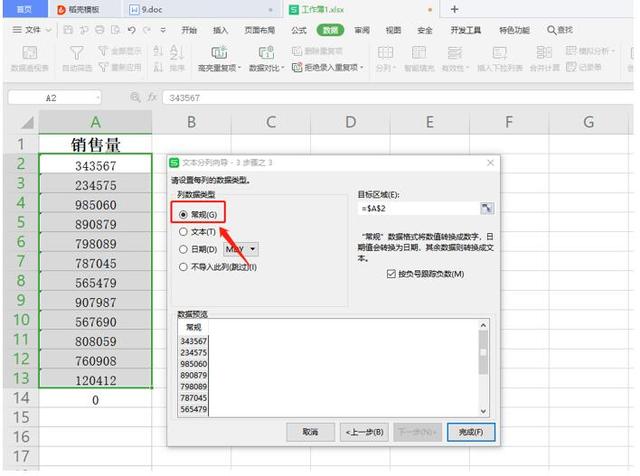The width and height of the screenshot is (640, 476).
Task: Open the 公式 ribbon tab
Action: click(x=299, y=30)
